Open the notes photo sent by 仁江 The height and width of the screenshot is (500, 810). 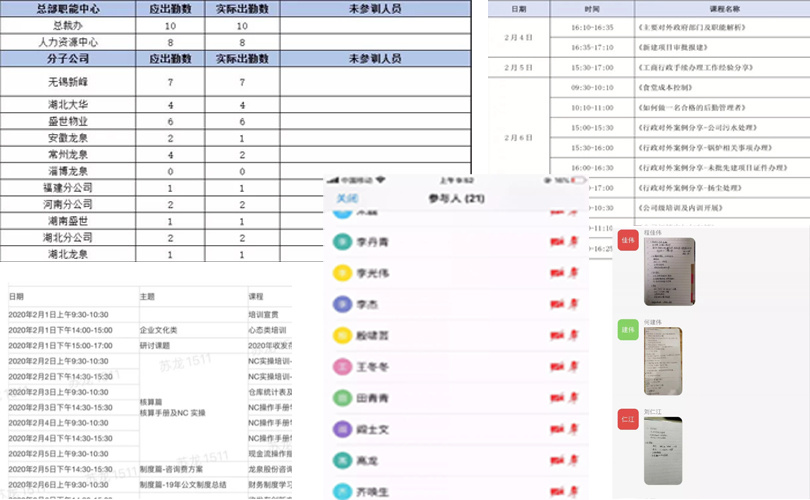coord(663,450)
